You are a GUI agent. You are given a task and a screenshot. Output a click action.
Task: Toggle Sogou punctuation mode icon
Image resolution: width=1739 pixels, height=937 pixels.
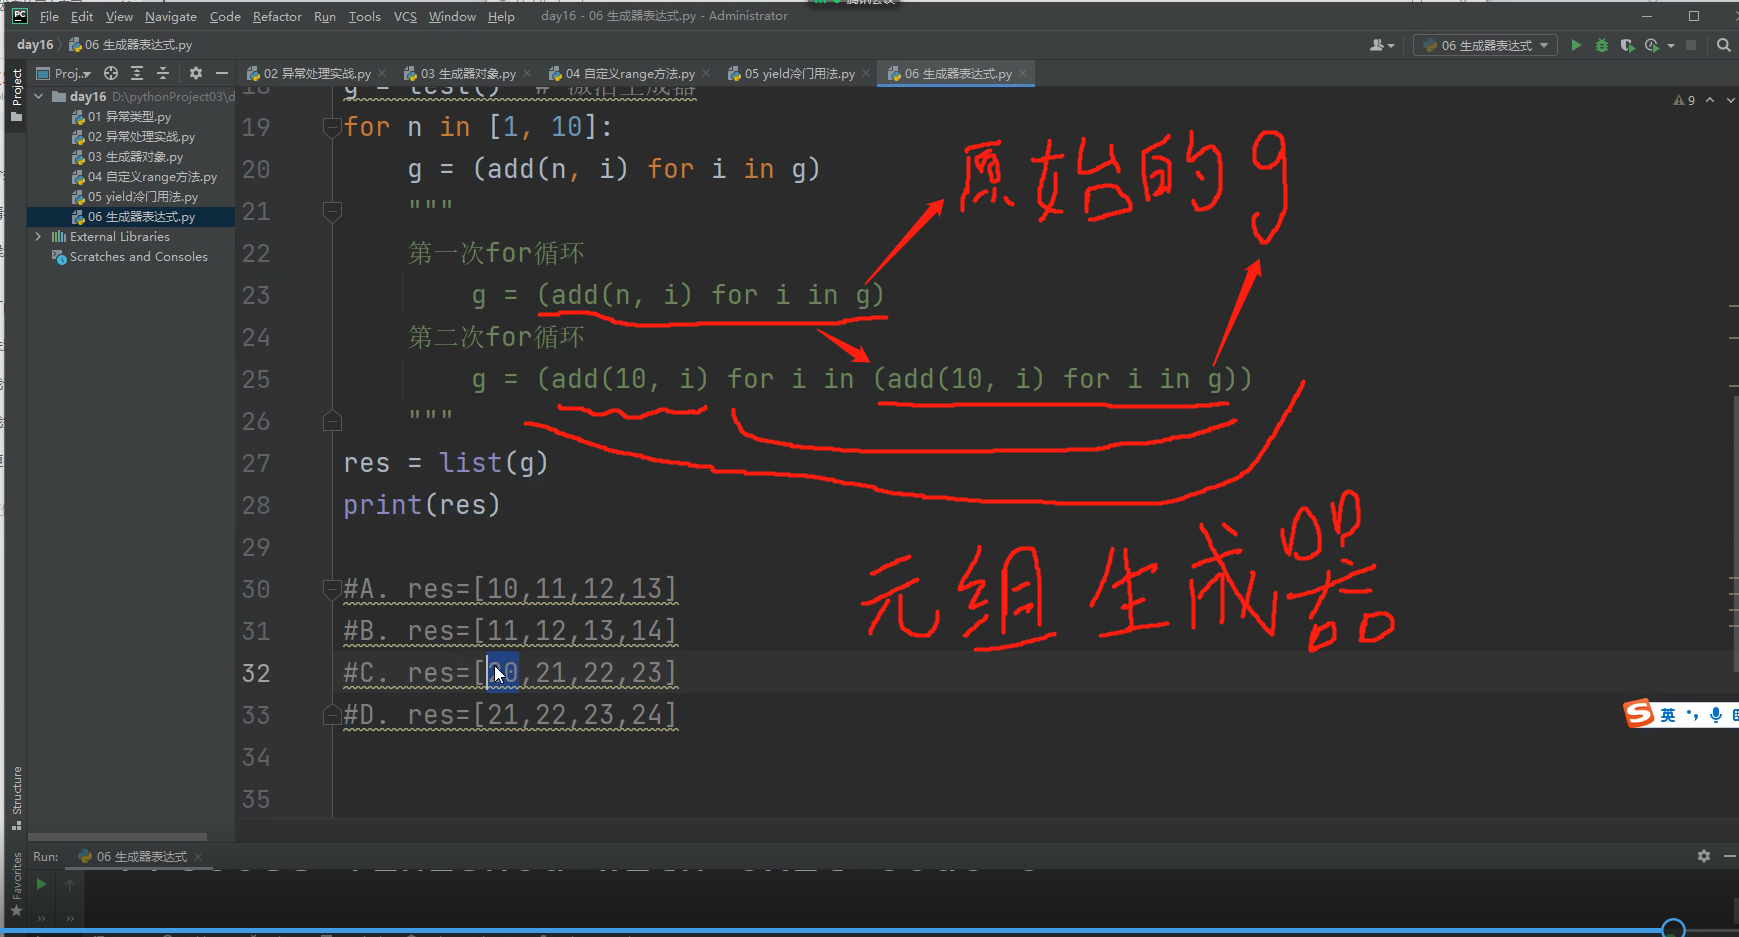click(1692, 714)
